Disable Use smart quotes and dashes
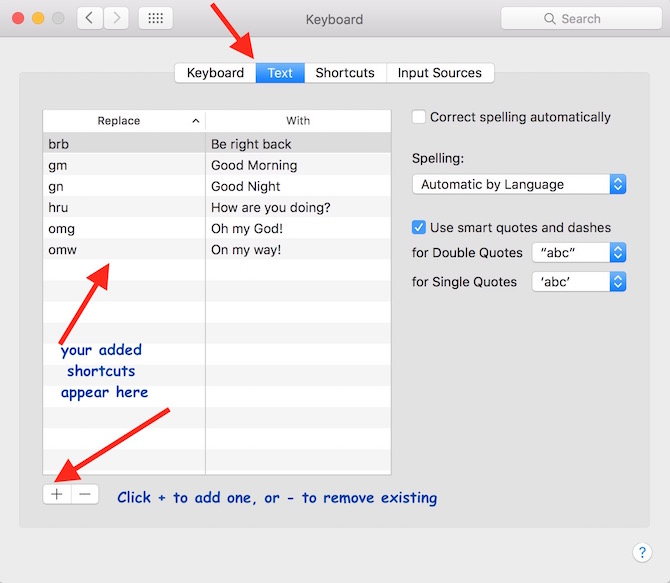This screenshot has width=670, height=583. coord(419,227)
